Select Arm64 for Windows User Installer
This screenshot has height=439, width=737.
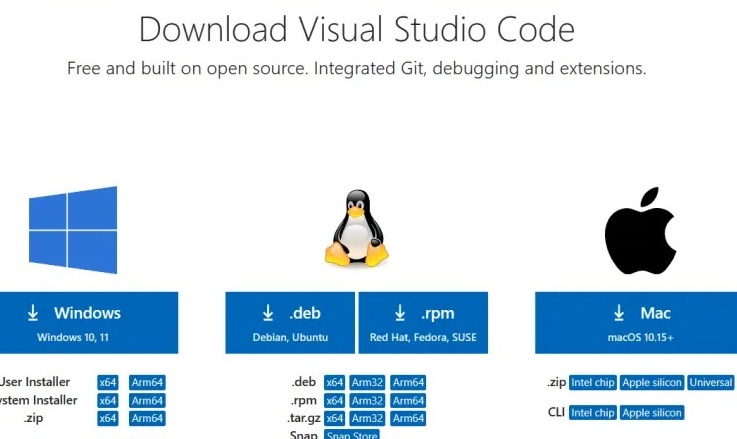[147, 383]
